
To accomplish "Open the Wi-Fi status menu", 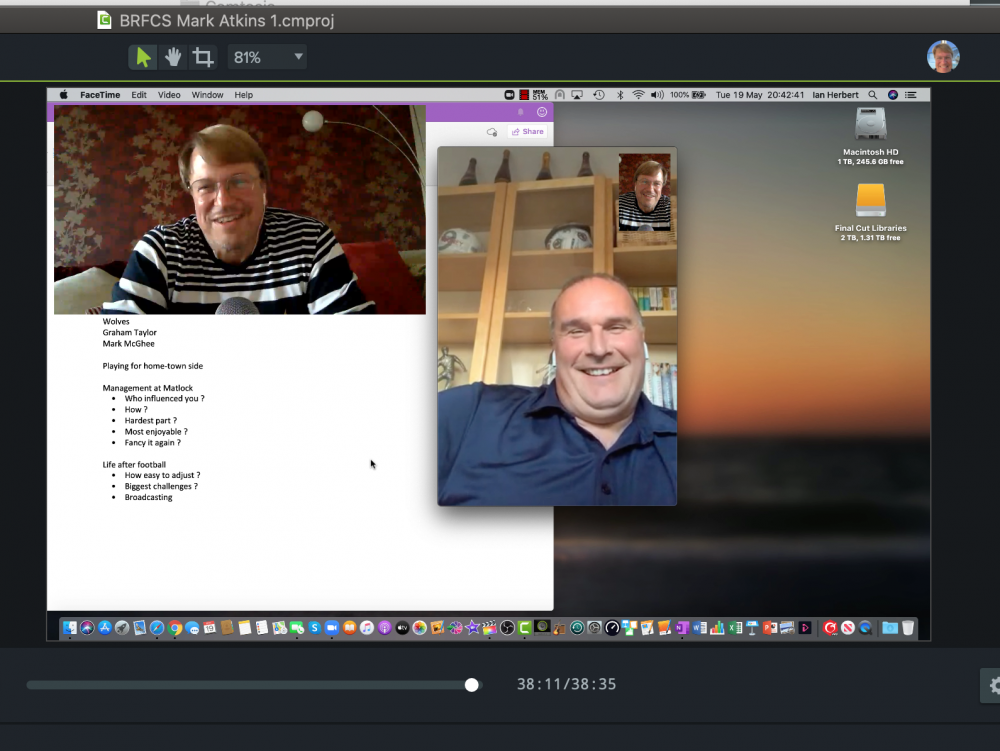I will tap(638, 95).
